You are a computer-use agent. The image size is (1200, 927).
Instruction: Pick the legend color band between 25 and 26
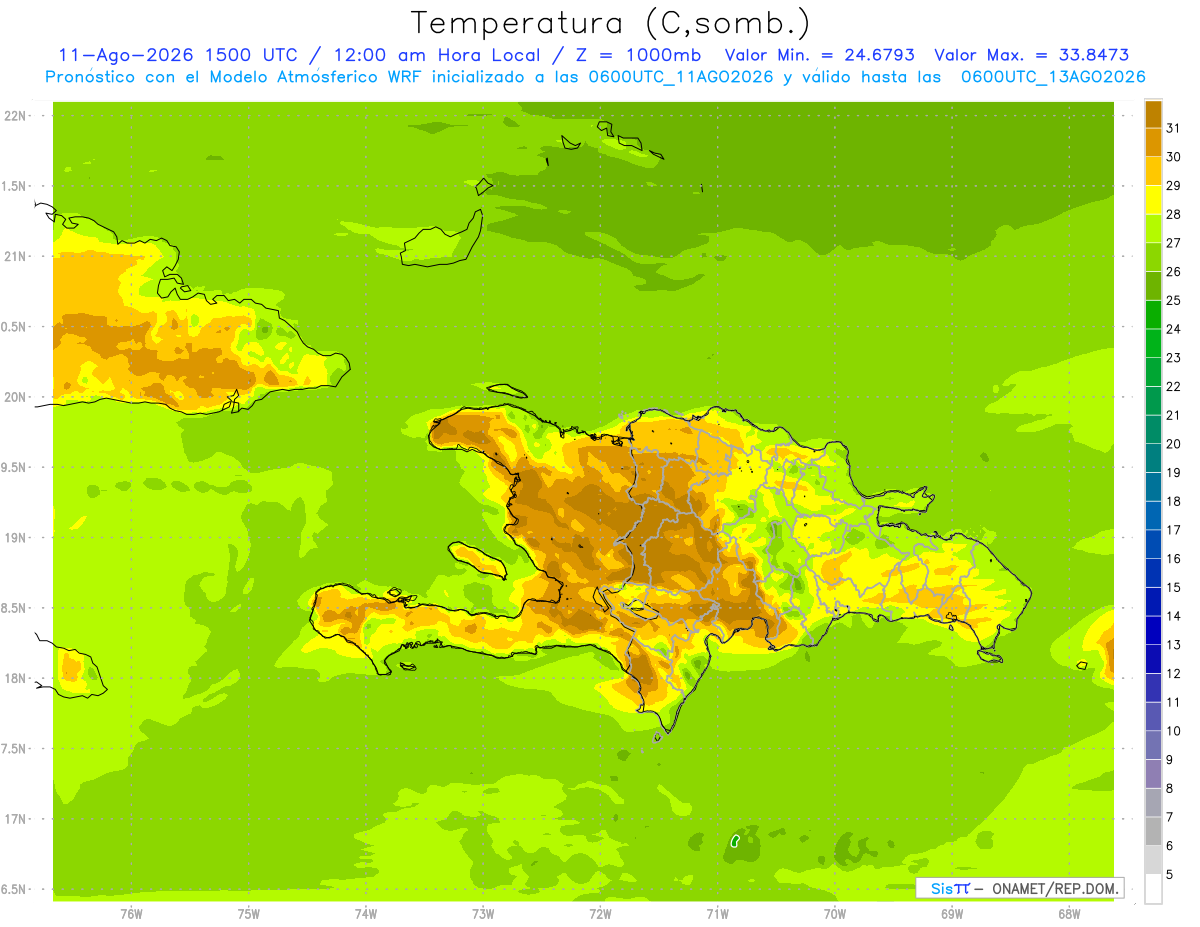click(1153, 286)
